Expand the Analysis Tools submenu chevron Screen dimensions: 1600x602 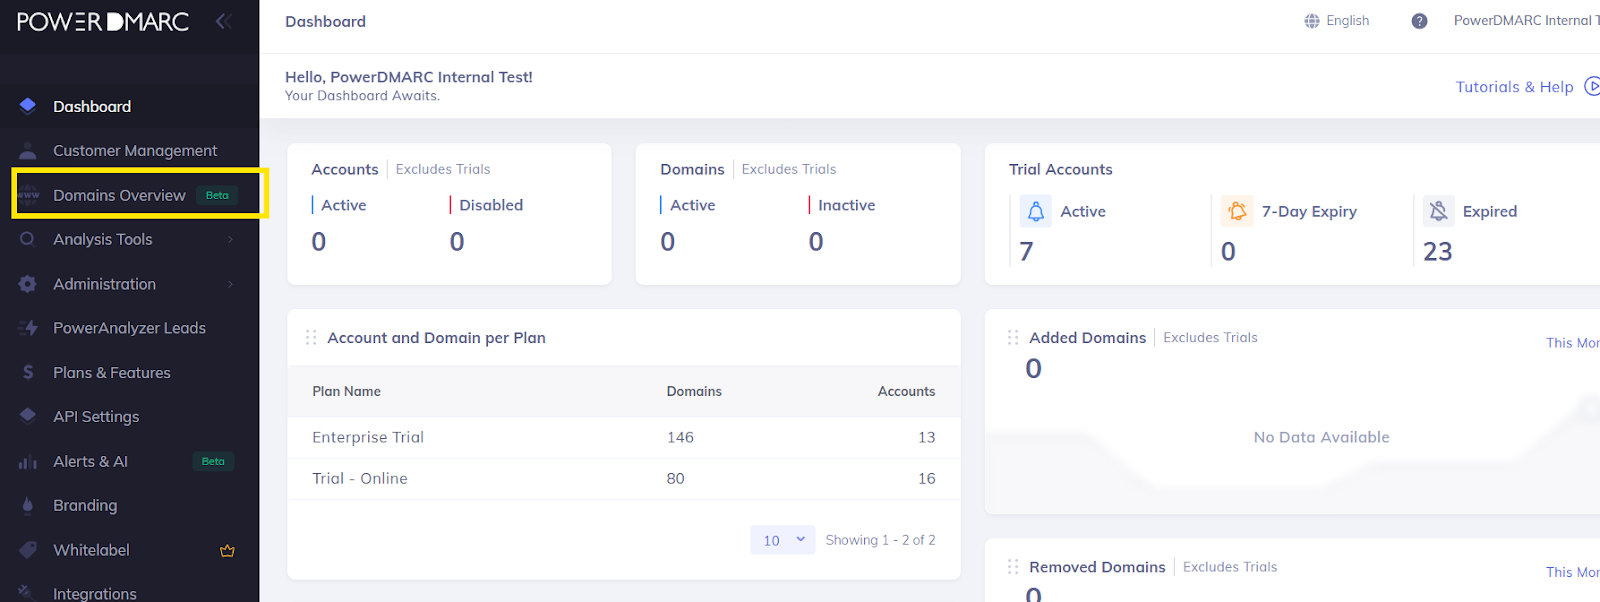pos(230,239)
